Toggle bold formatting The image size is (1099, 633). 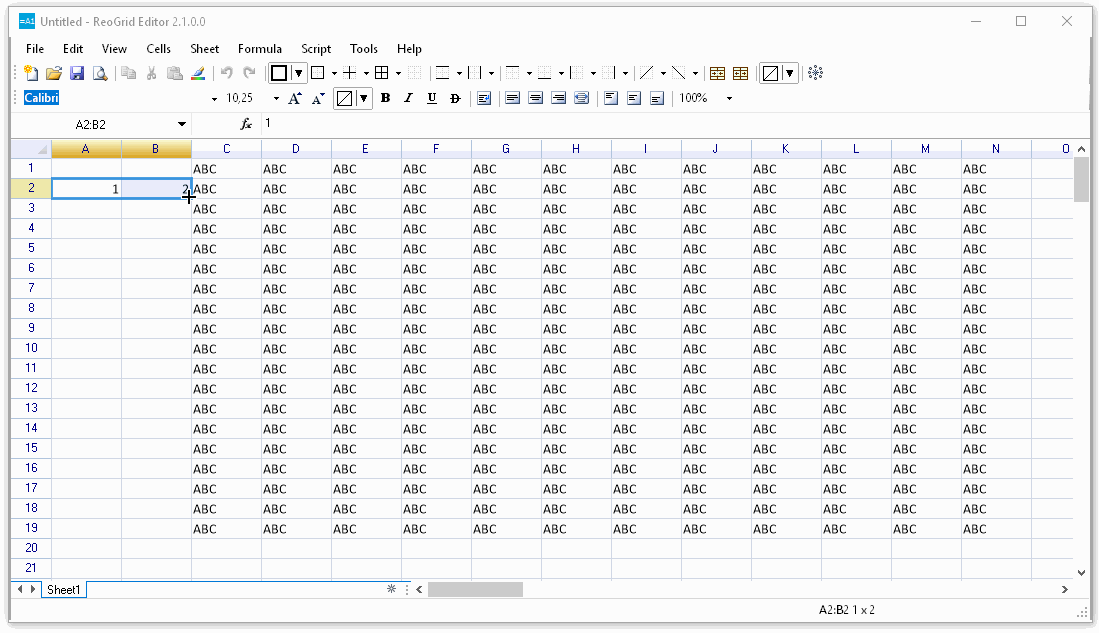tap(385, 98)
